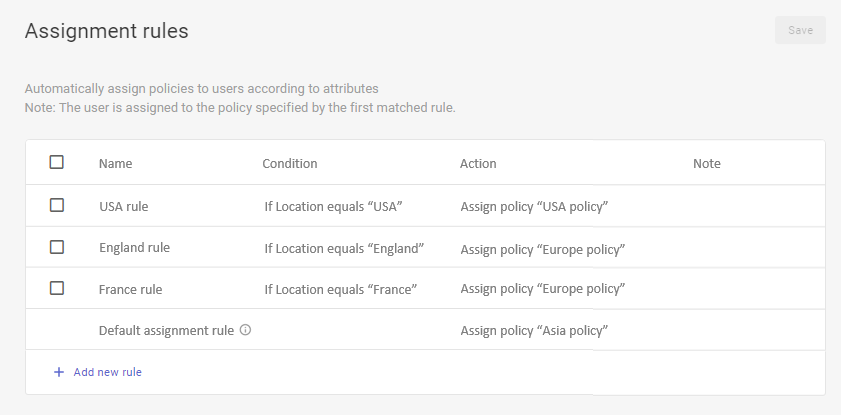Tick the France rule checkbox
Viewport: 841px width, 415px height.
coord(57,288)
